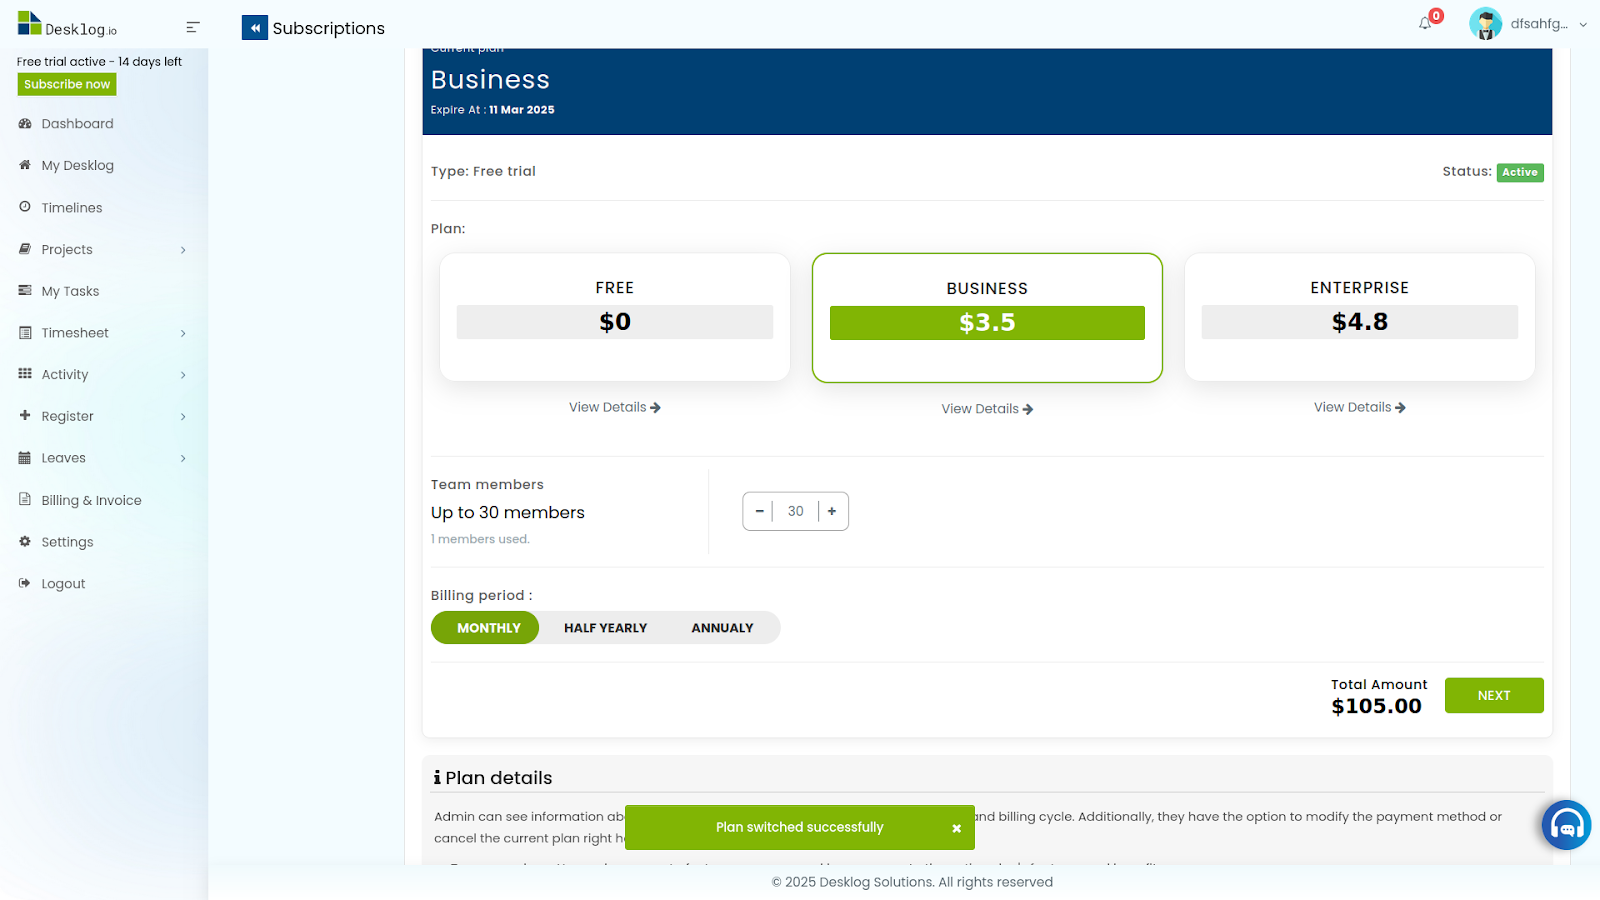Navigate to Billing & Invoice
The height and width of the screenshot is (900, 1600).
pos(91,500)
